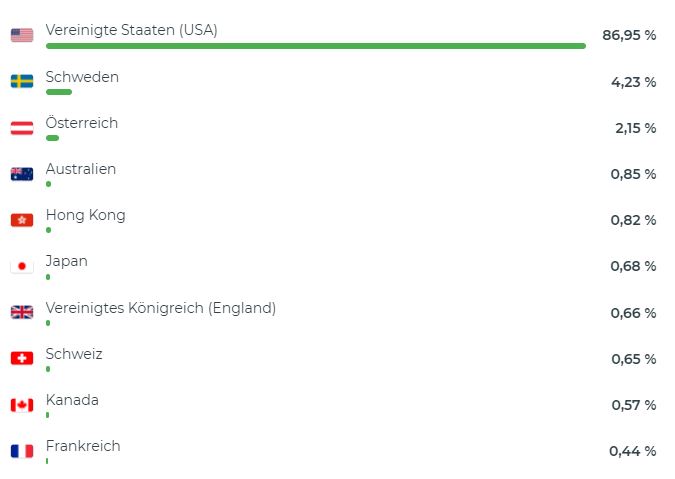Select the Canada flag icon
This screenshot has height=479, width=675.
(22, 405)
